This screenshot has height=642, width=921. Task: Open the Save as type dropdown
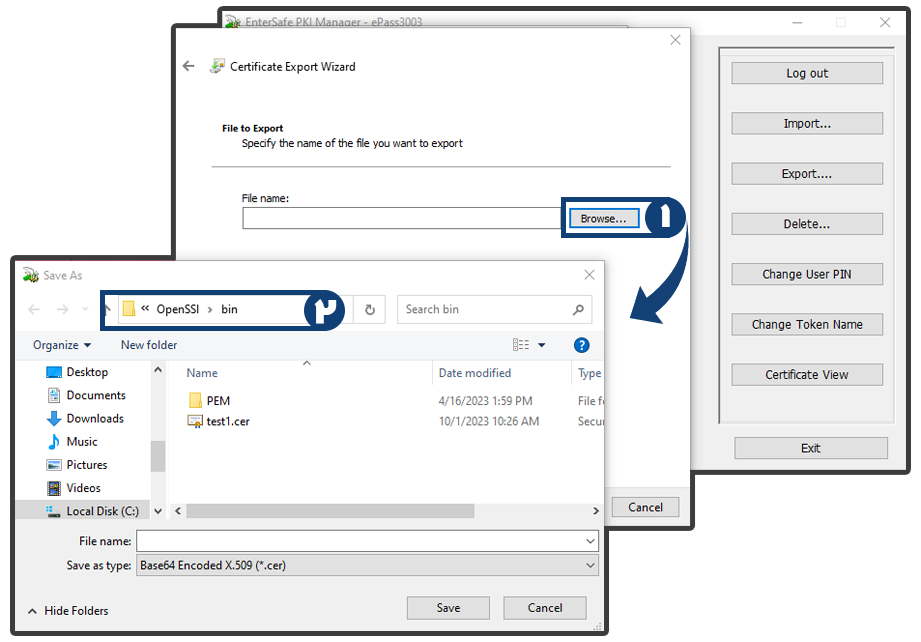tap(367, 566)
